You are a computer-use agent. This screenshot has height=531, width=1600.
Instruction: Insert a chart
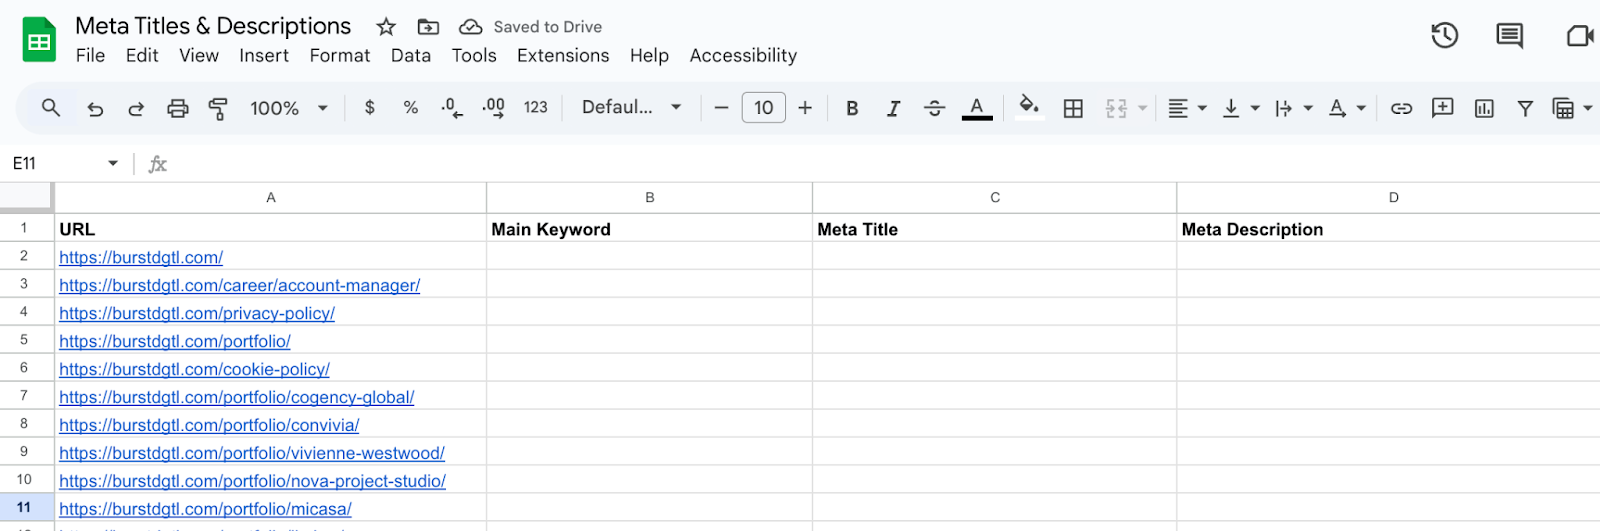click(x=1484, y=108)
